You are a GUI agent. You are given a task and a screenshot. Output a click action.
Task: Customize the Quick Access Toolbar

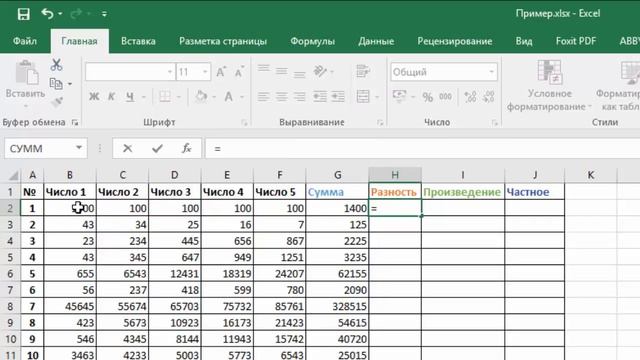pos(104,14)
